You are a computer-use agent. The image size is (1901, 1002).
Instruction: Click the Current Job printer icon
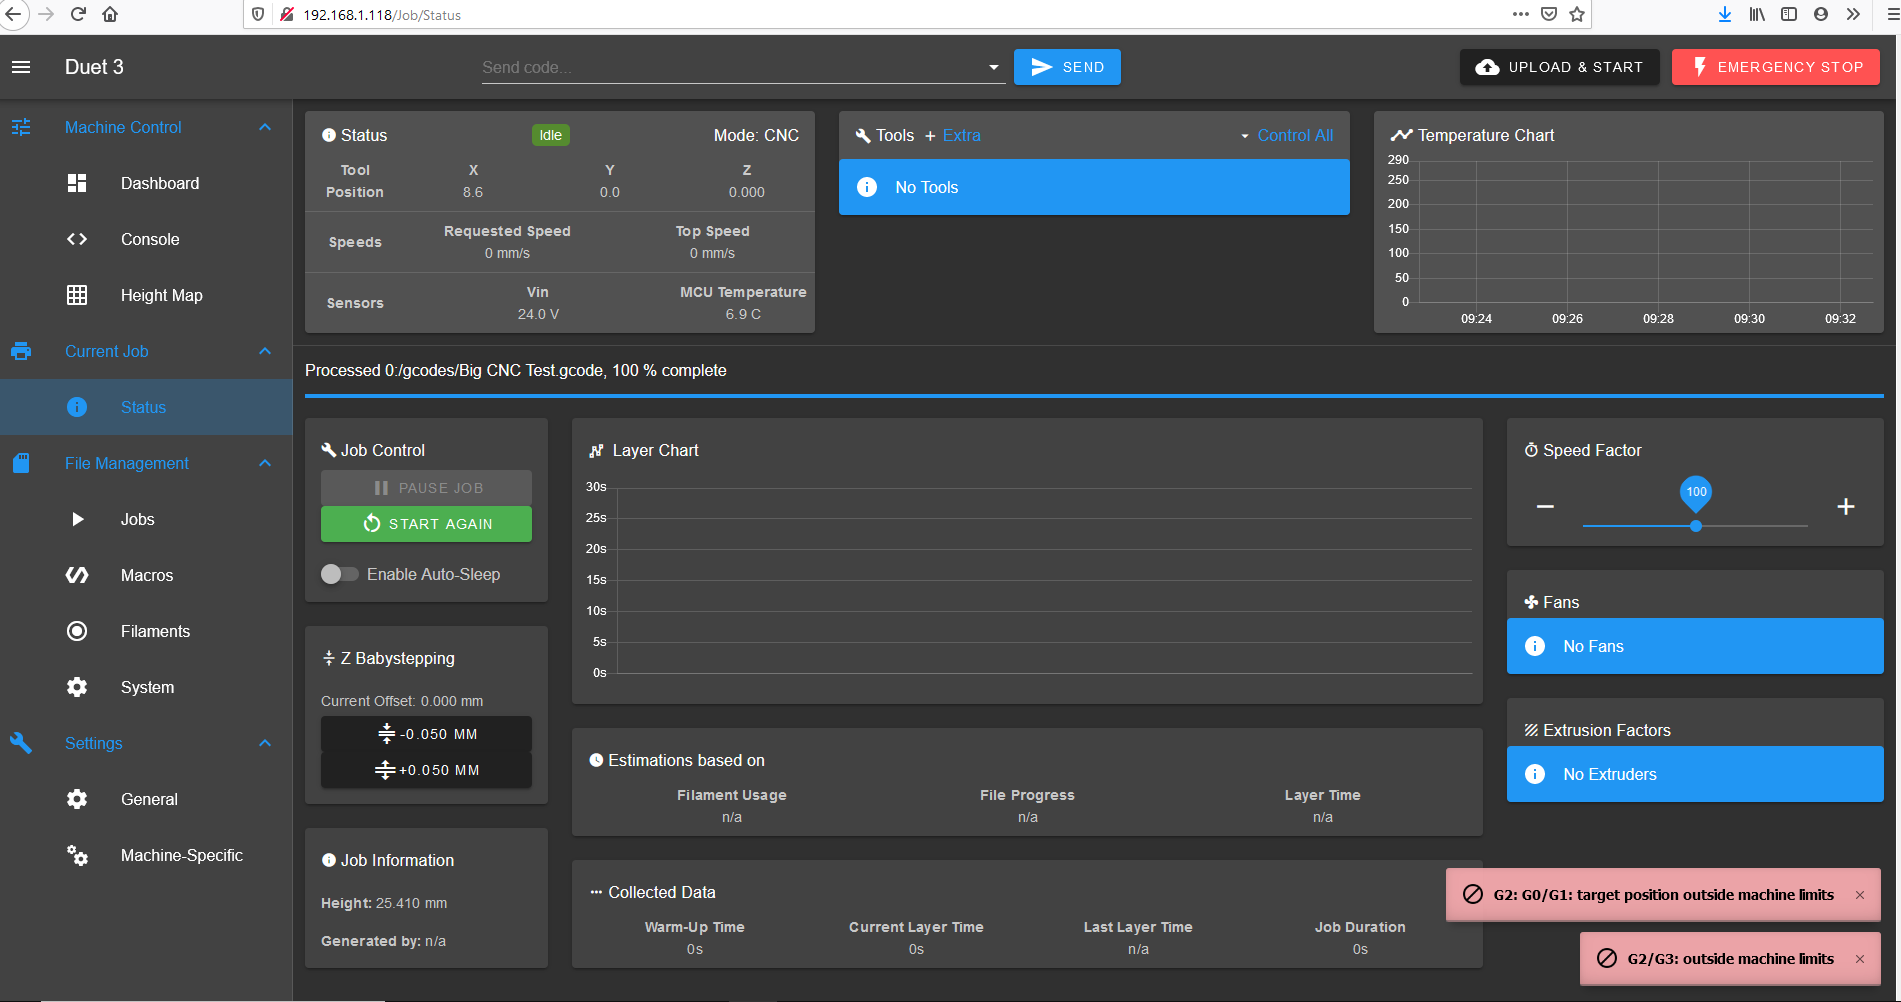[x=21, y=351]
